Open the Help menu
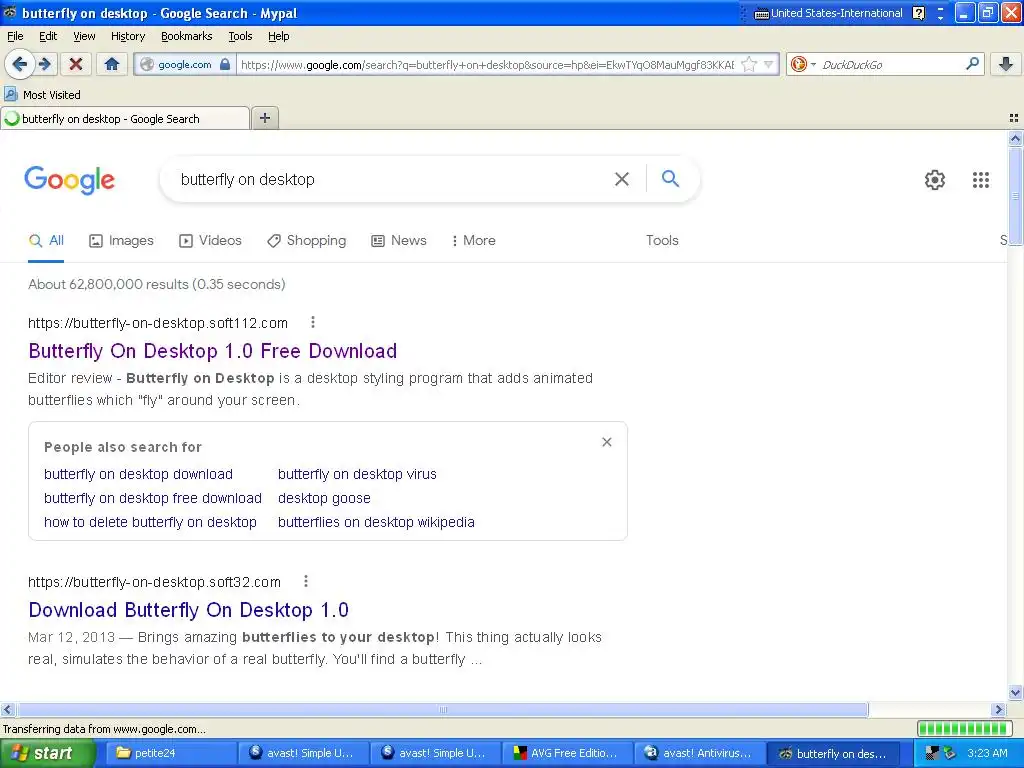This screenshot has width=1024, height=768. click(279, 36)
